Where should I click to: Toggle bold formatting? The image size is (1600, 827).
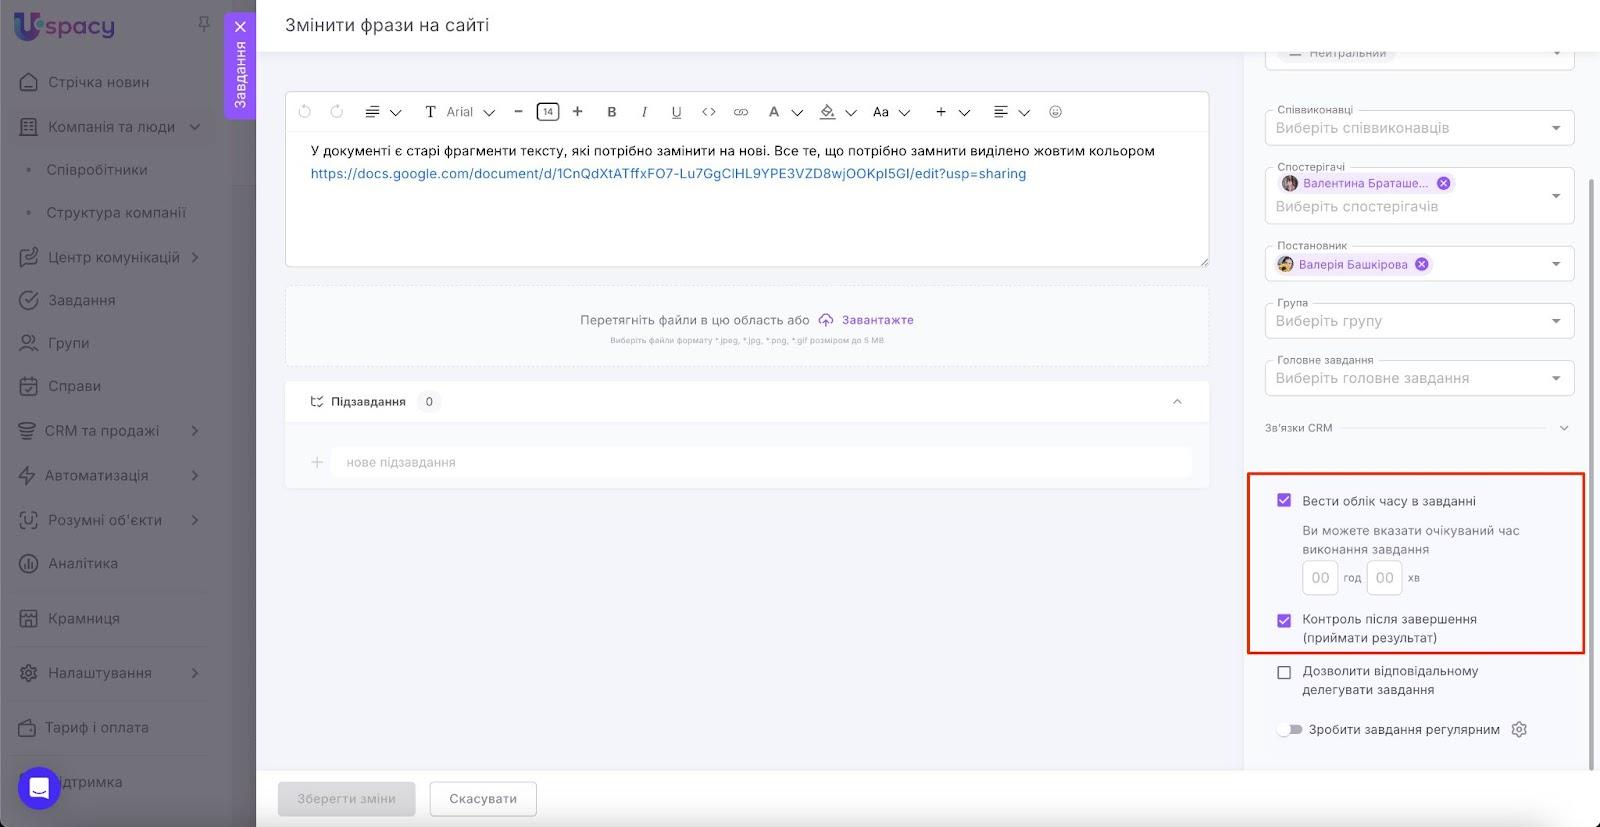612,112
